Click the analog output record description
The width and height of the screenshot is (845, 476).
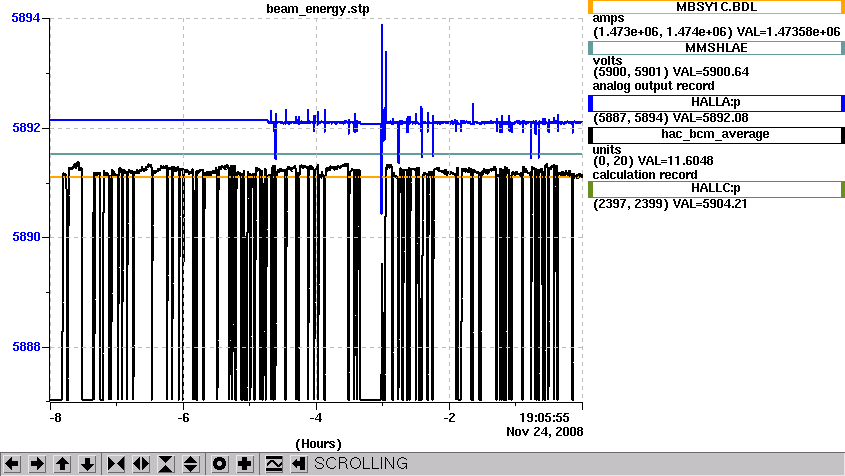654,86
